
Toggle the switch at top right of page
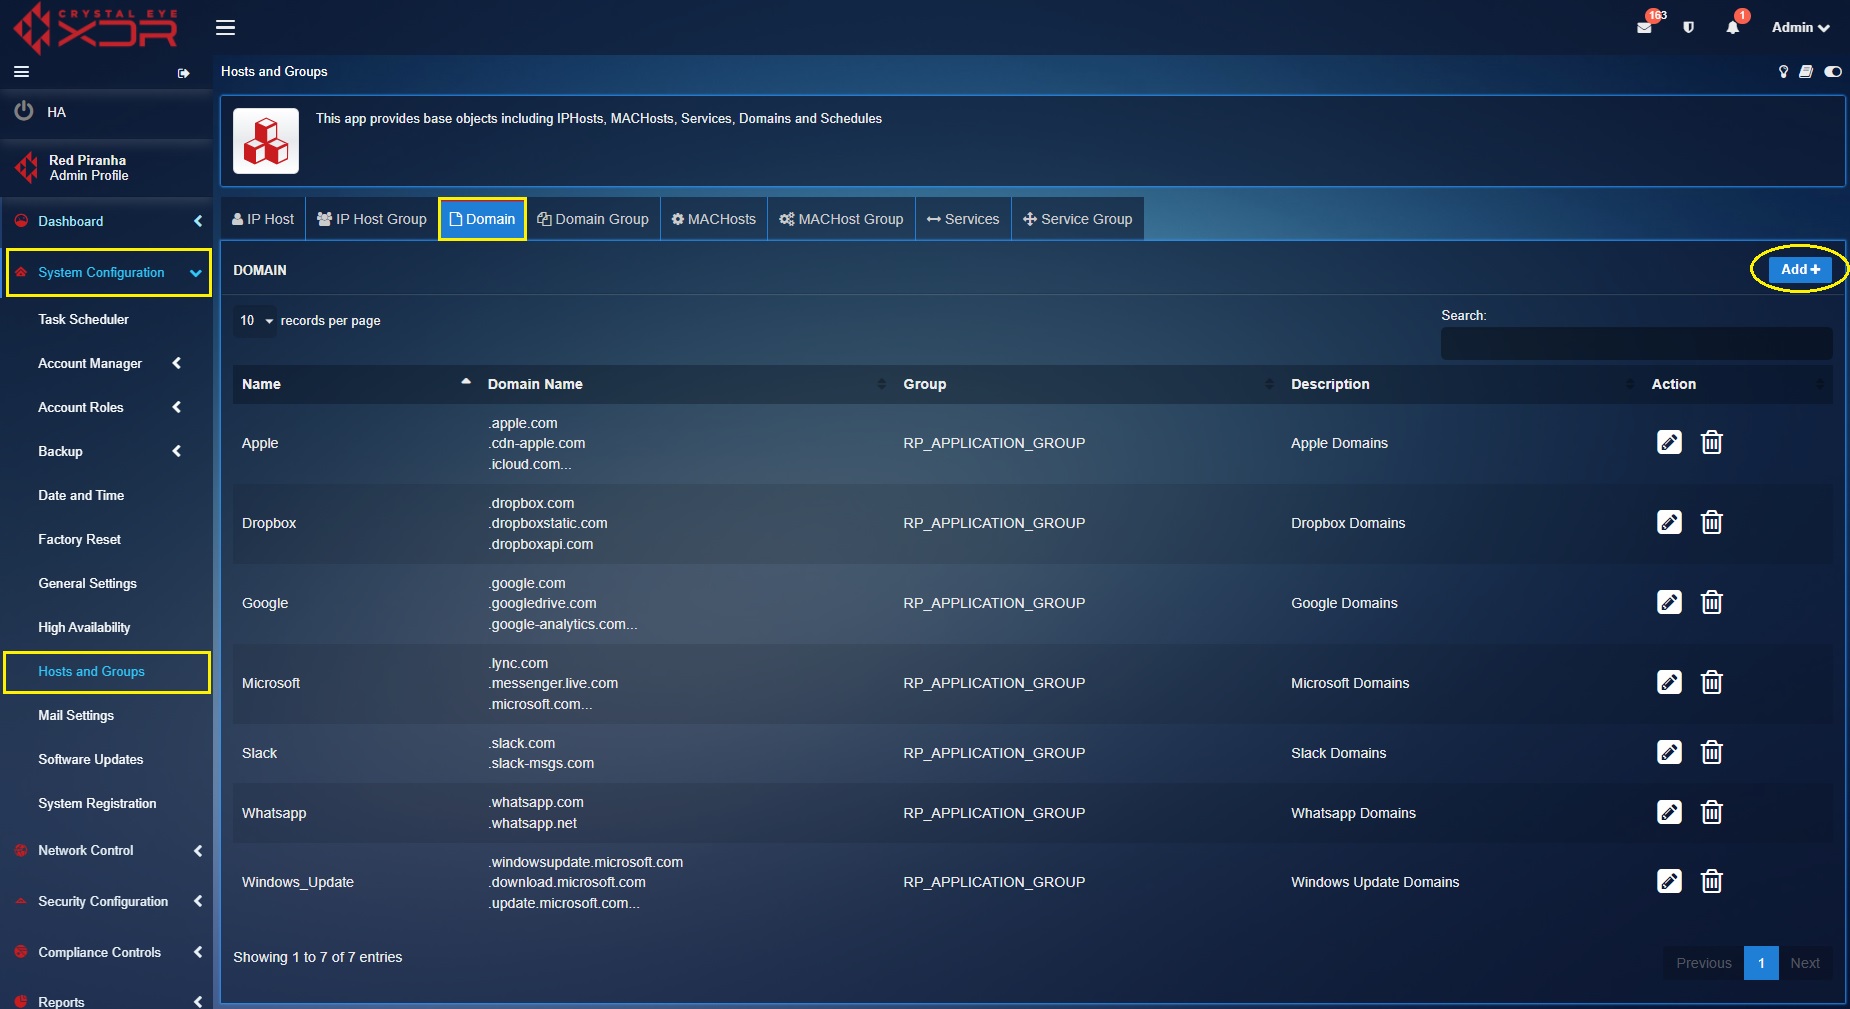pos(1833,72)
